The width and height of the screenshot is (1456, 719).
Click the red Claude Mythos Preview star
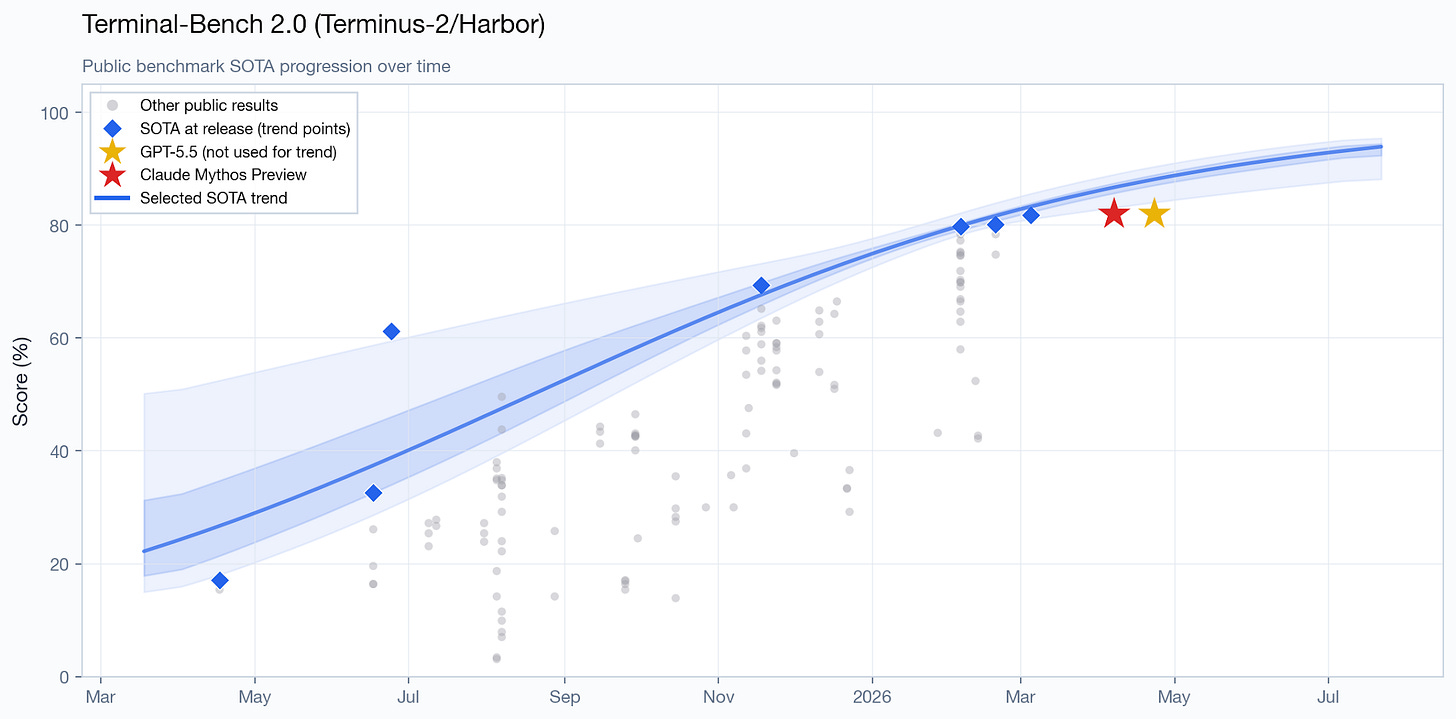click(1114, 213)
